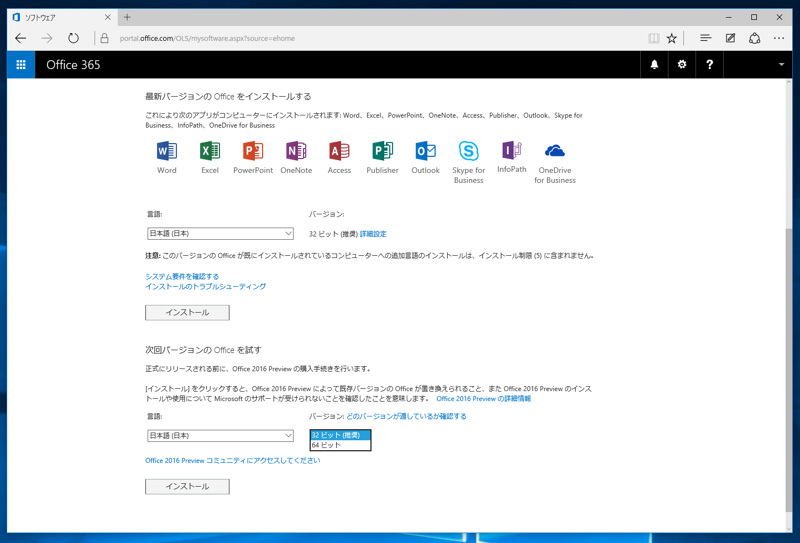The width and height of the screenshot is (800, 543).
Task: Open インストールのトラブルシューティング link
Action: click(x=206, y=286)
